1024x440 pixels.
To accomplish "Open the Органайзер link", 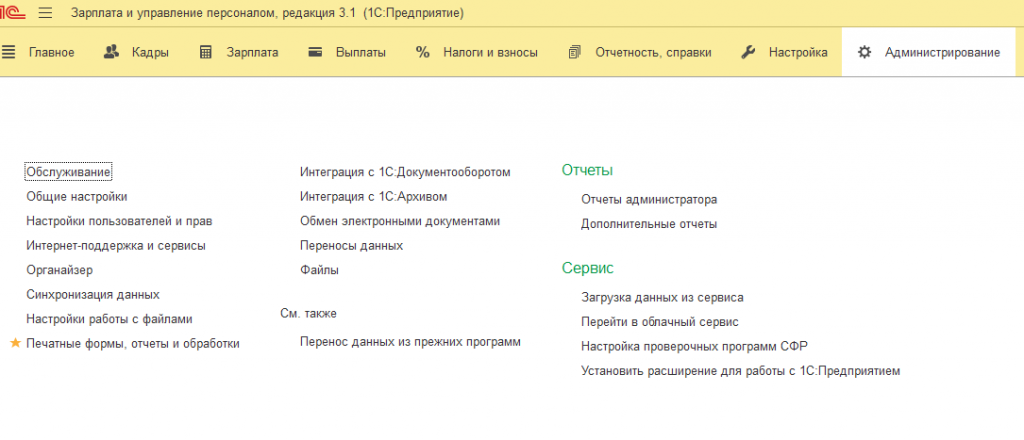I will pyautogui.click(x=59, y=270).
